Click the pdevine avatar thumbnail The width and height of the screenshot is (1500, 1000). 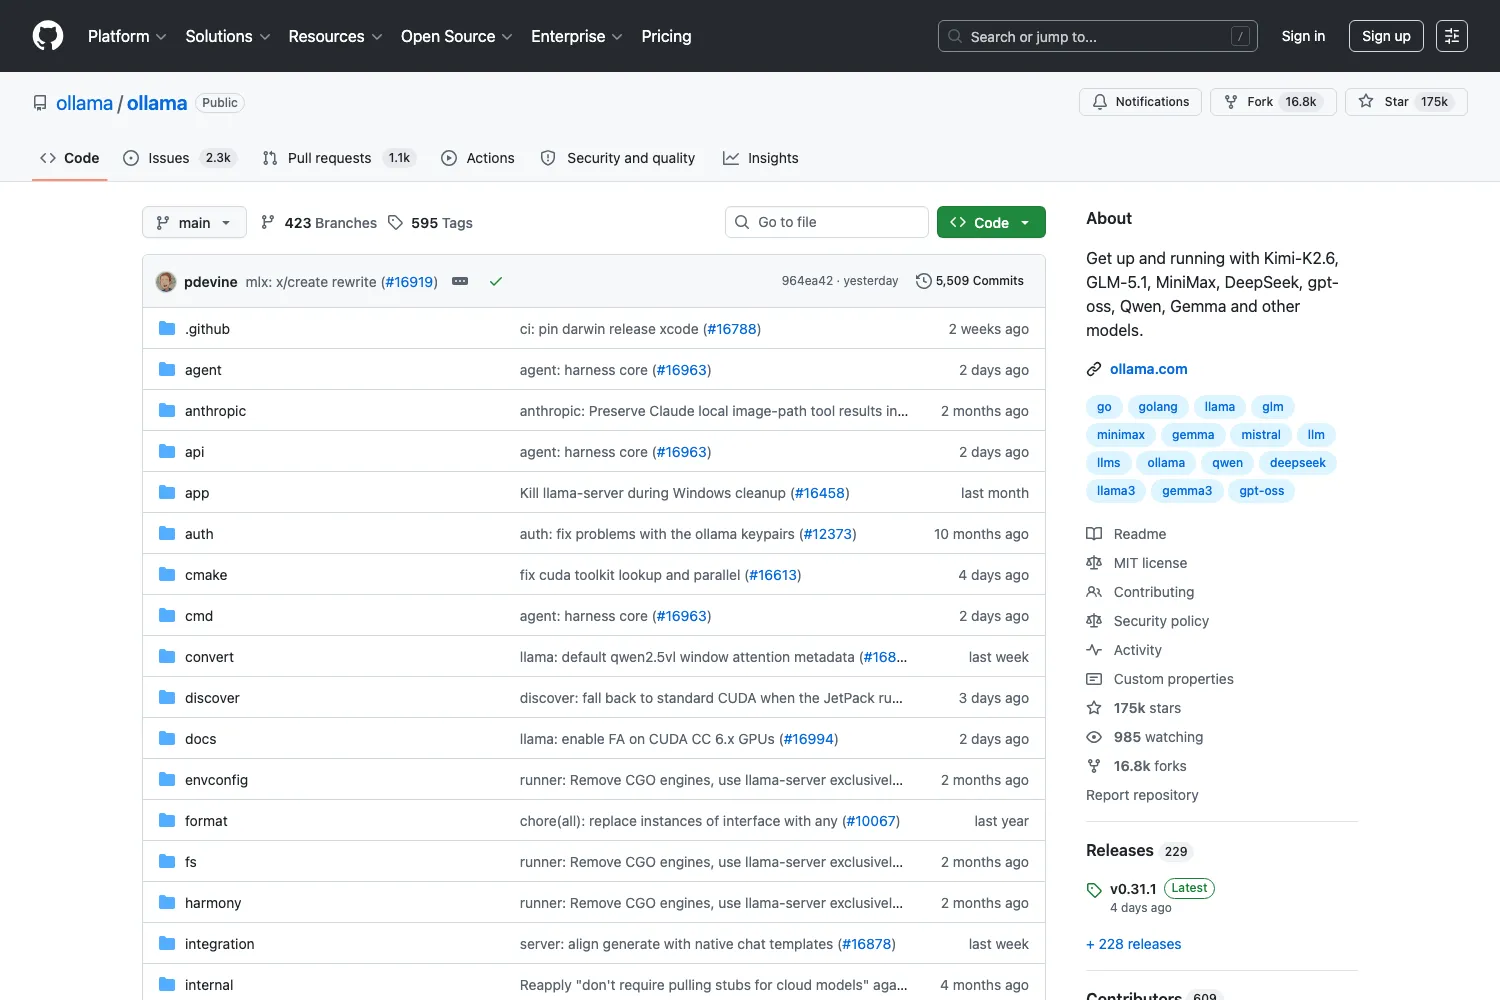166,282
